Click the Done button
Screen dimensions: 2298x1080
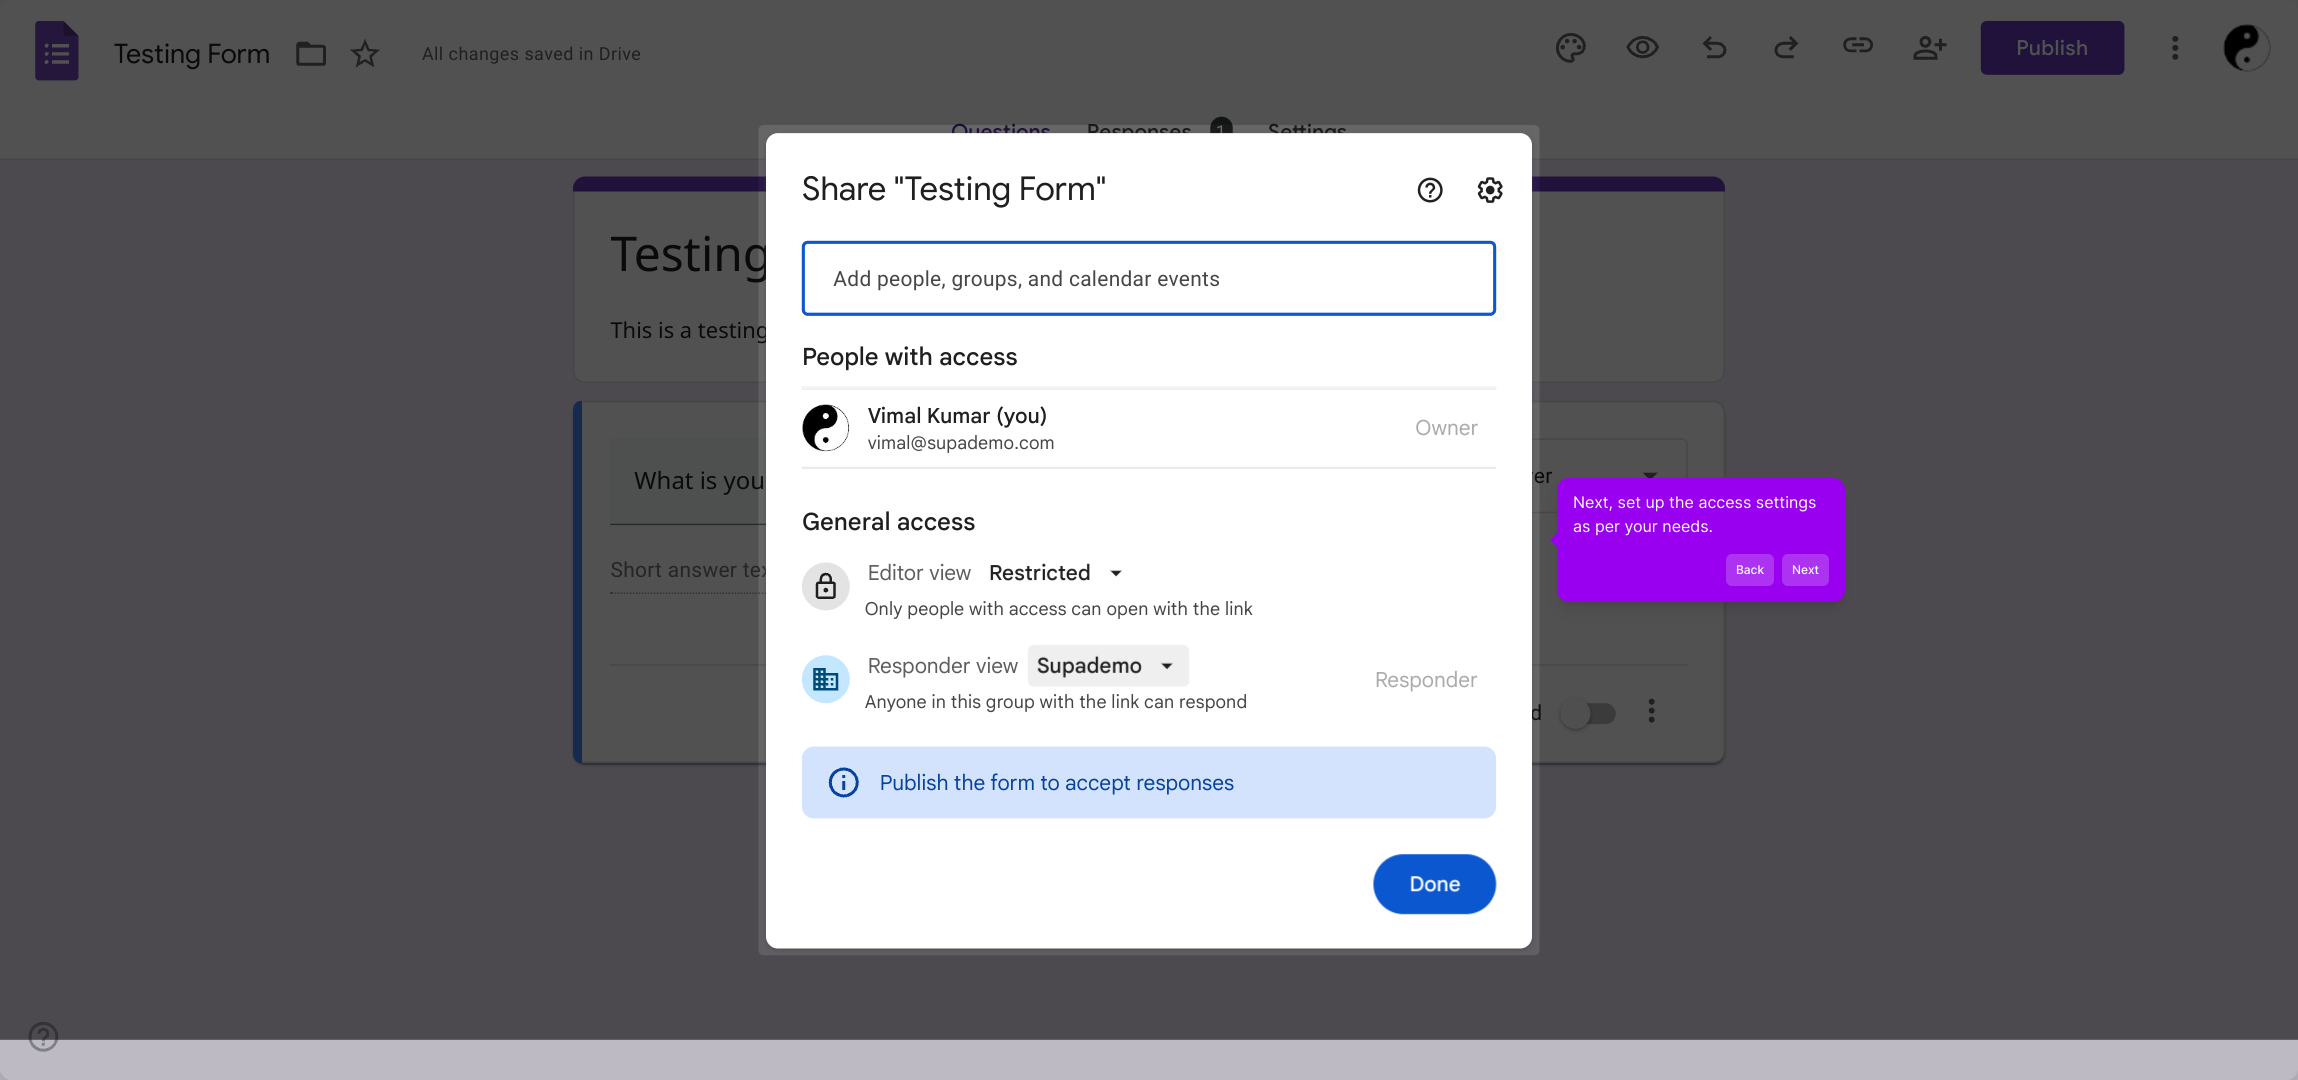[x=1434, y=884]
